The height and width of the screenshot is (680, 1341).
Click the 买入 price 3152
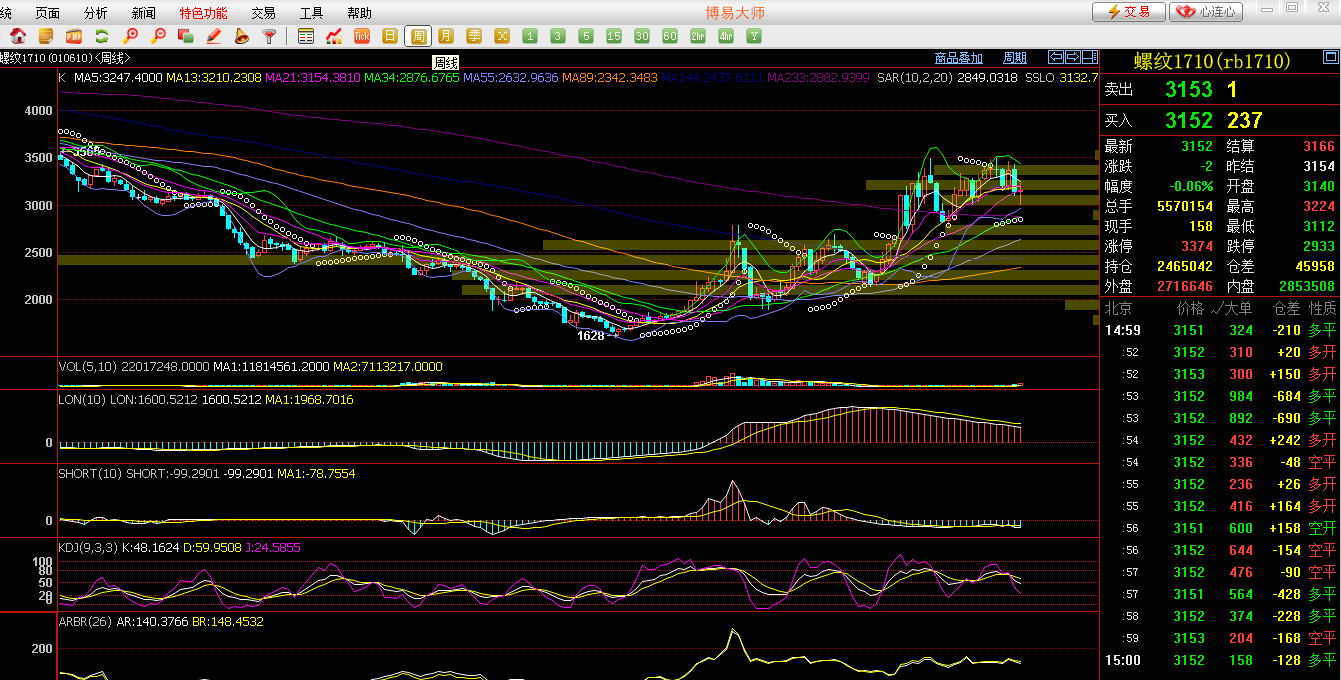point(1189,120)
